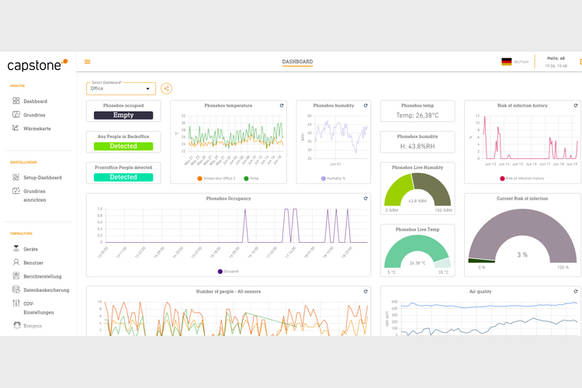582x388 pixels.
Task: Click the Dashboard grid icon in sidebar
Action: click(x=16, y=101)
